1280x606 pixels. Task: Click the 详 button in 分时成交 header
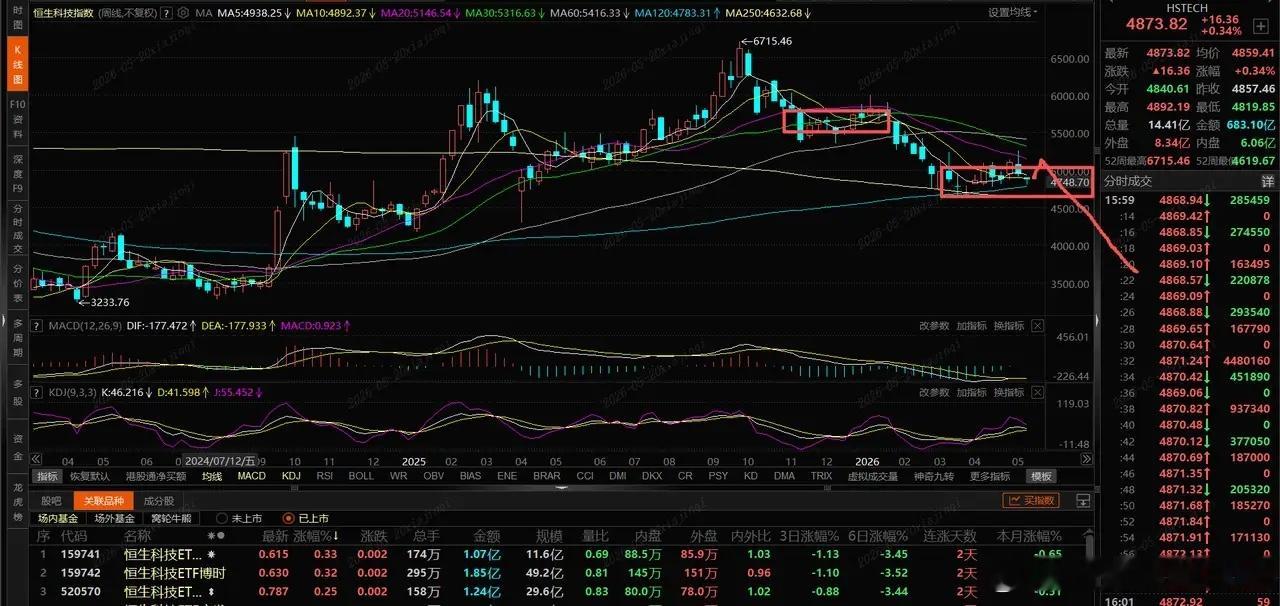coord(1267,181)
